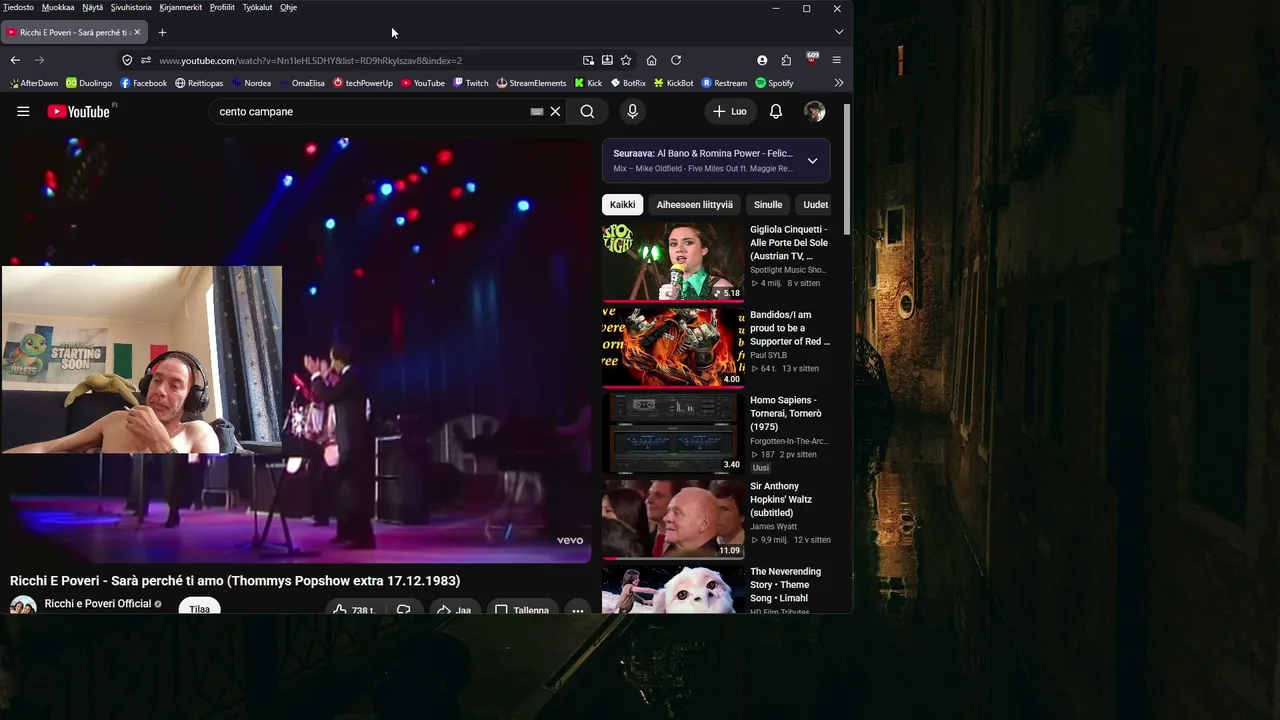The image size is (1280, 720).
Task: List all tabs with the dropdown arrow
Action: (839, 32)
